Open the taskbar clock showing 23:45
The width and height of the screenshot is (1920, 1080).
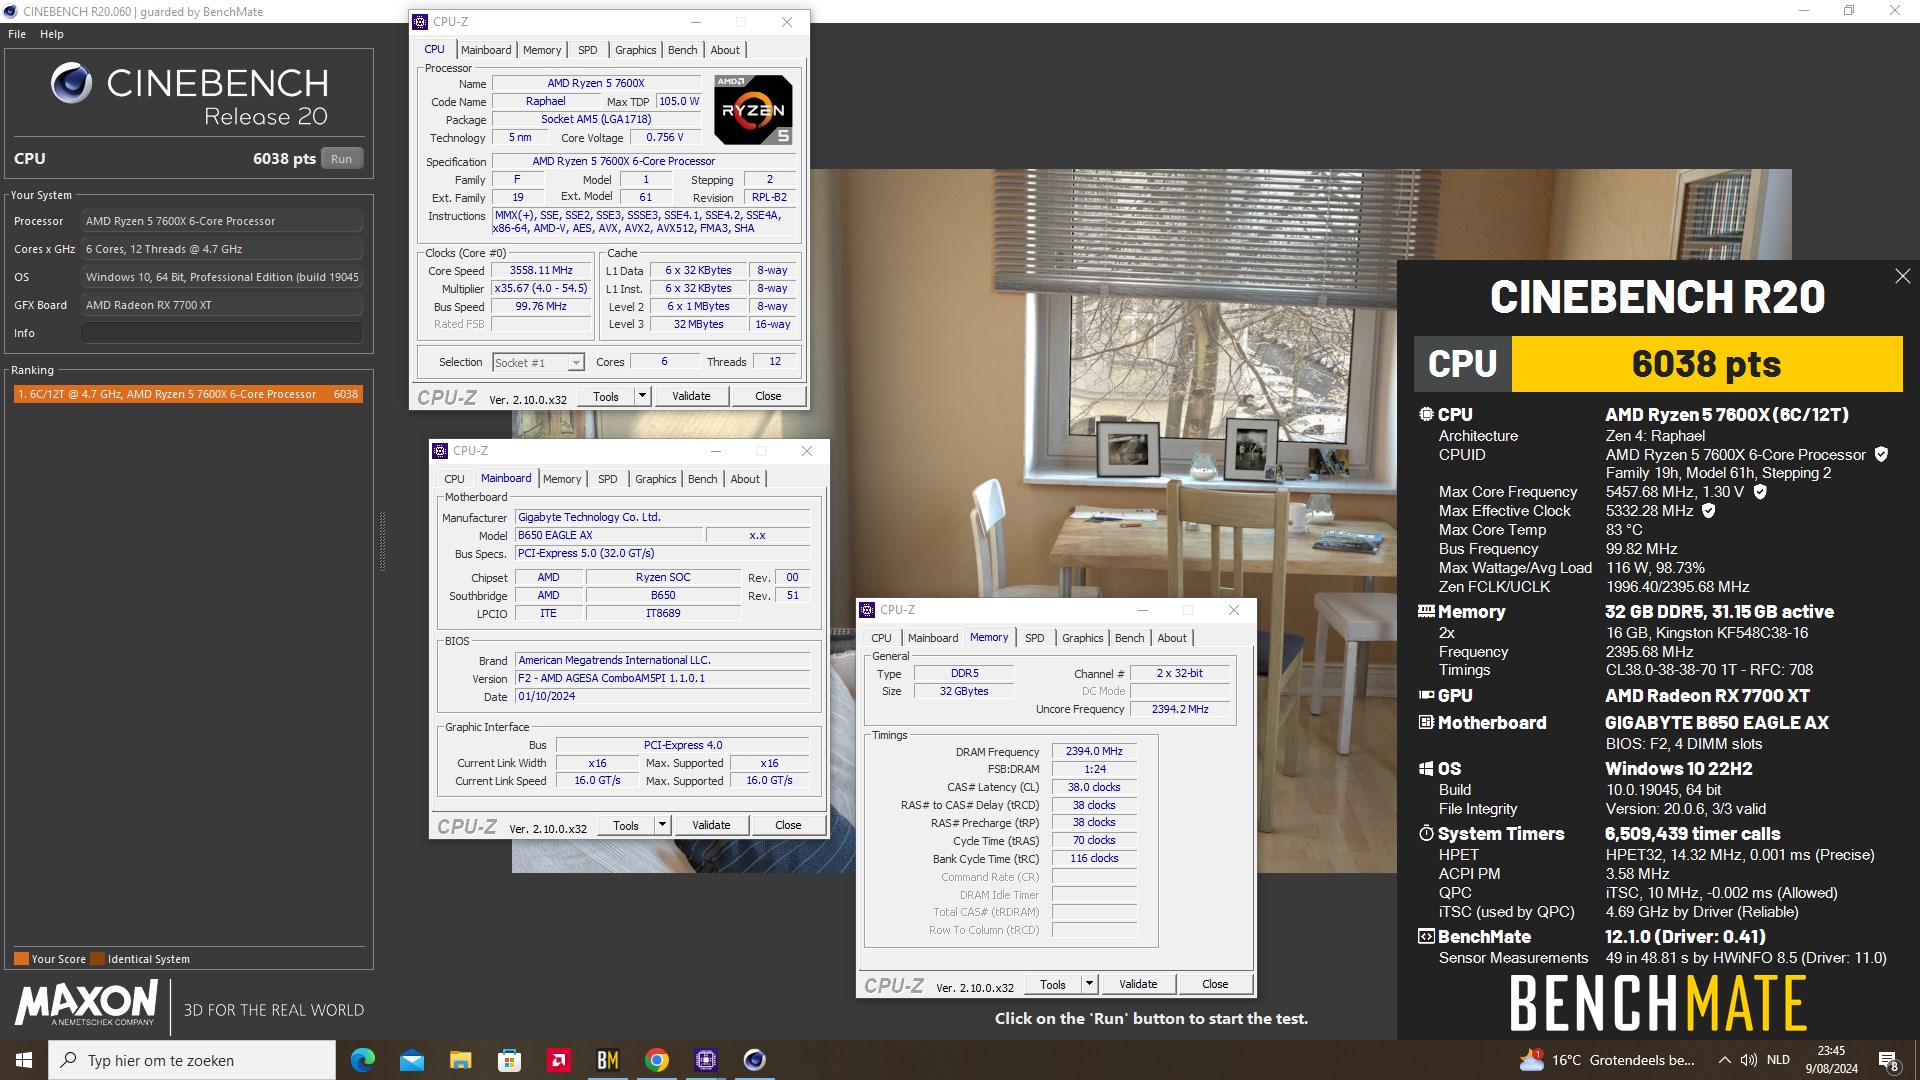[x=1831, y=1060]
